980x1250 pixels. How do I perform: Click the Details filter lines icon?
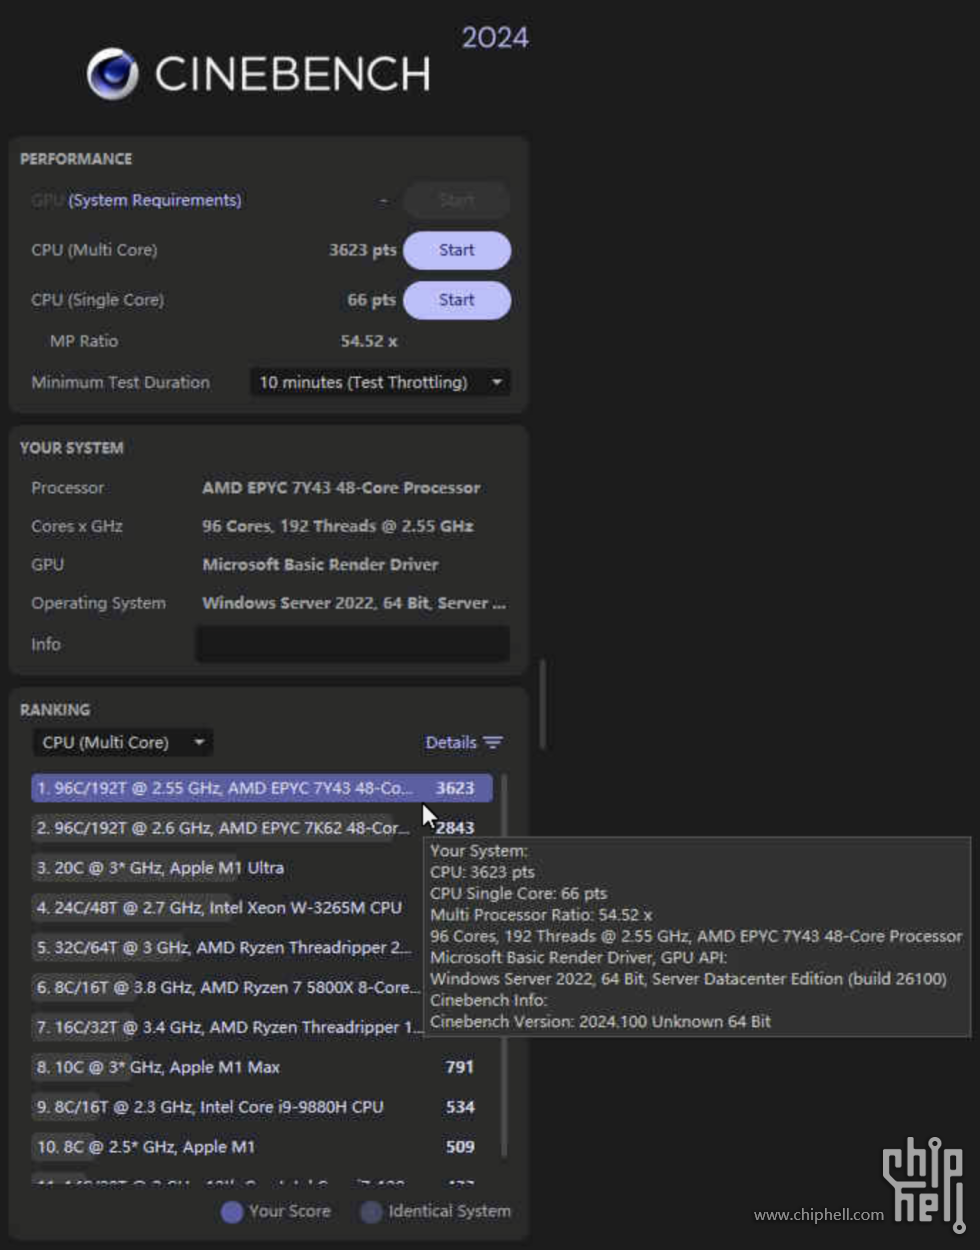click(x=492, y=742)
